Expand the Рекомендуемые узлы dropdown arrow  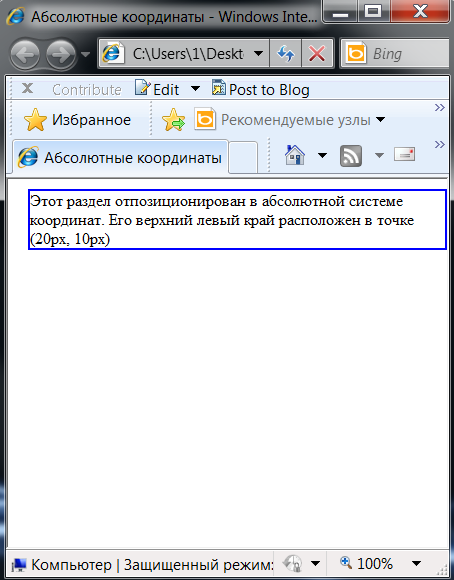380,120
